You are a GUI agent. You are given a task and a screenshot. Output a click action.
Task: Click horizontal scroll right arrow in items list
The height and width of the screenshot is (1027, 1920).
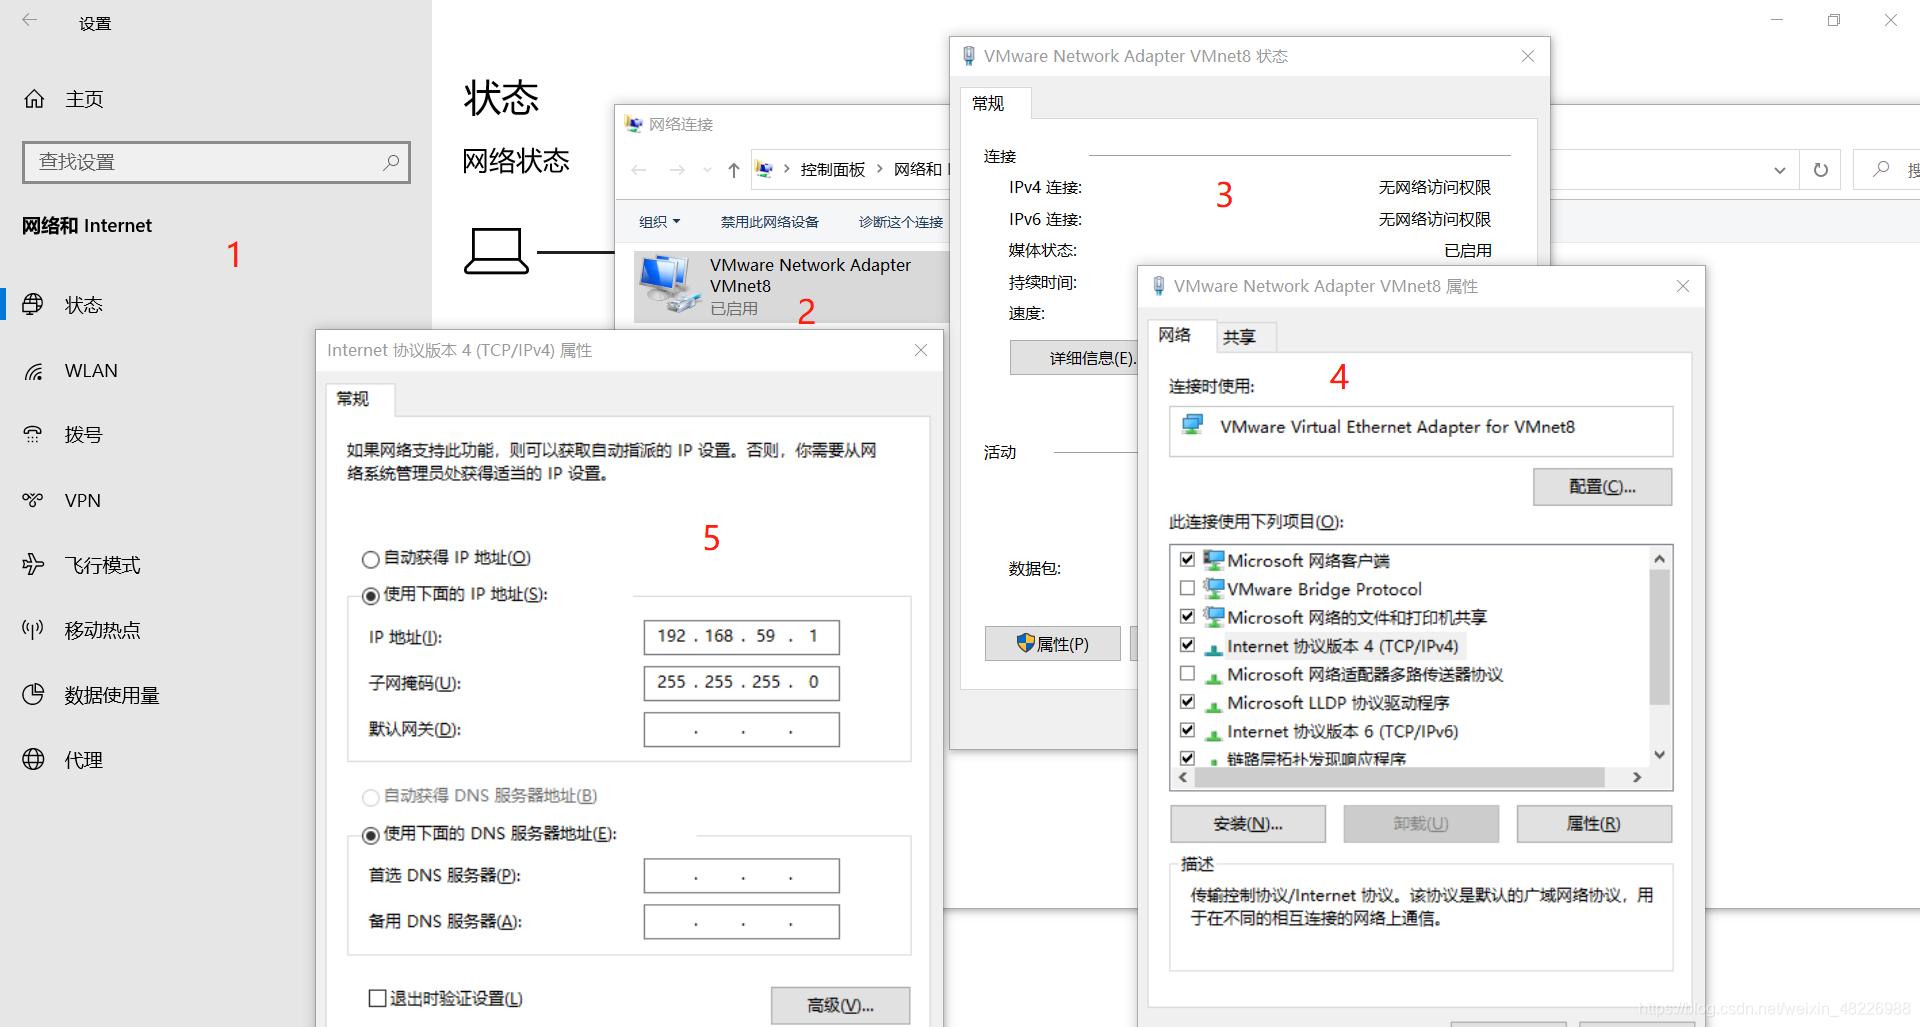click(x=1637, y=777)
